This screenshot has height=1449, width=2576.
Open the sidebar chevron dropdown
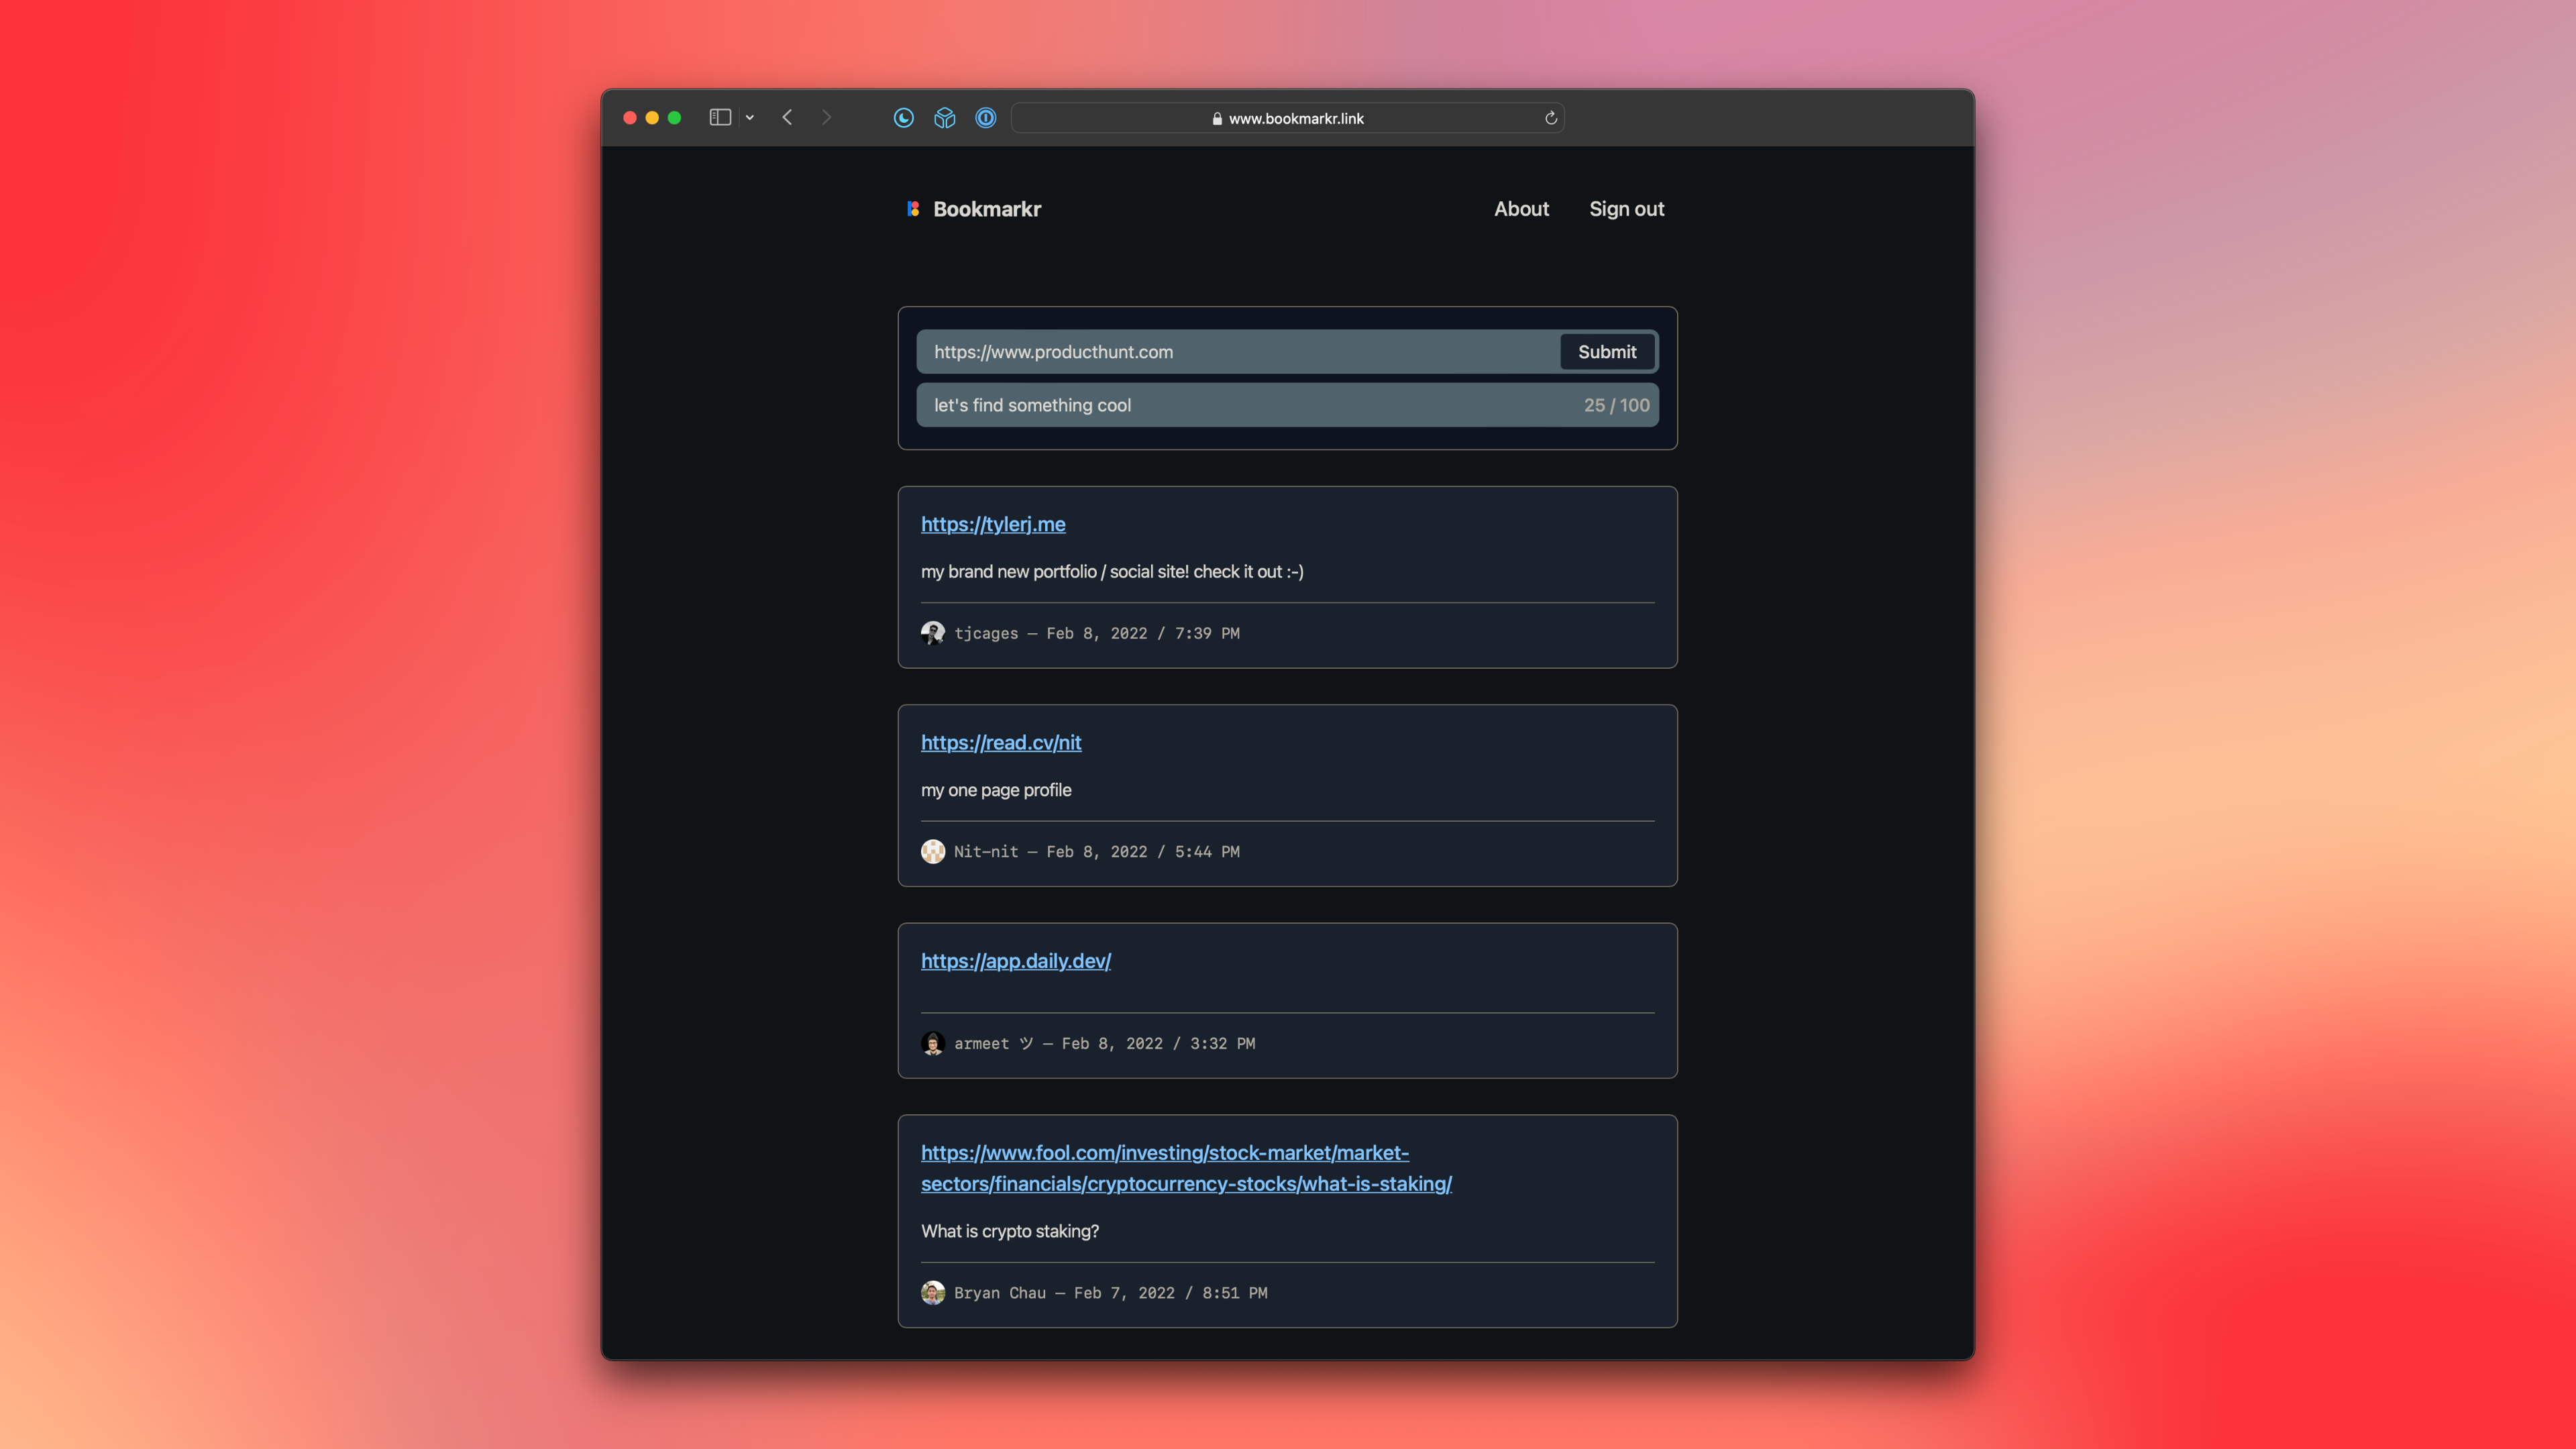749,117
